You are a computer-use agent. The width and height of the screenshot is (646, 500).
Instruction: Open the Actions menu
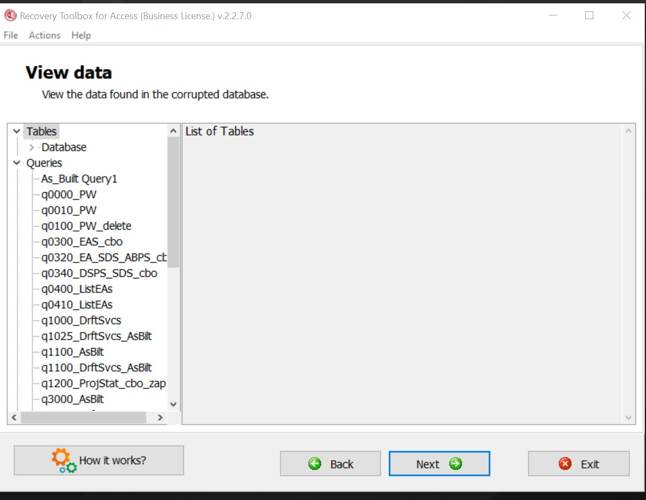pos(44,35)
